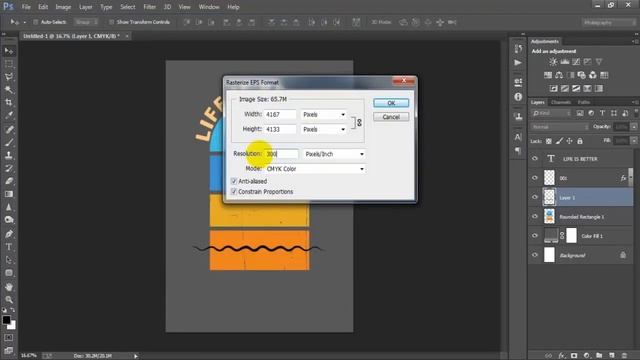
Task: Uncheck the Constrain Proportions checkbox
Action: (x=234, y=191)
